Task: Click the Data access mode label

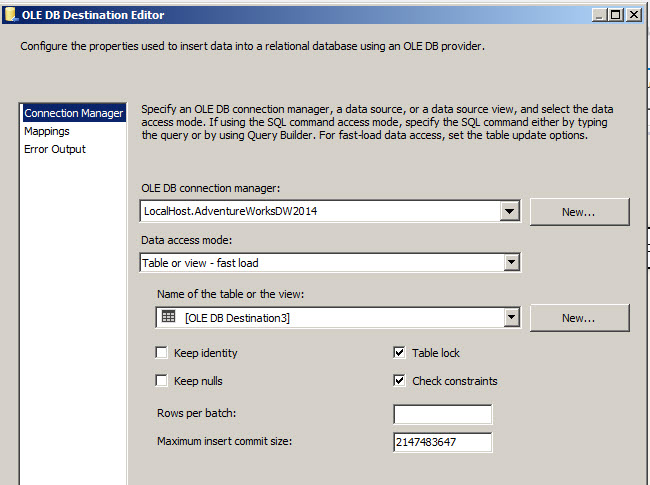Action: point(187,240)
